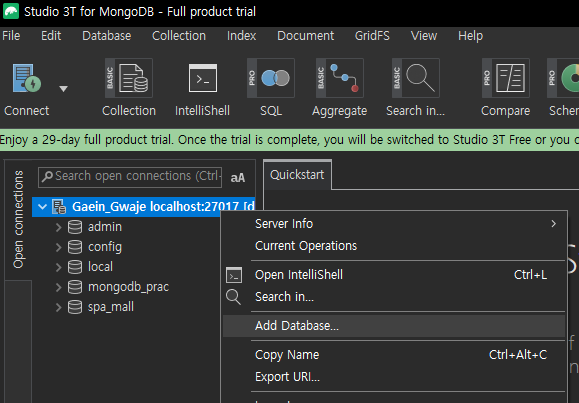The height and width of the screenshot is (403, 579).
Task: Click the Server Info submenu arrow
Action: click(554, 224)
